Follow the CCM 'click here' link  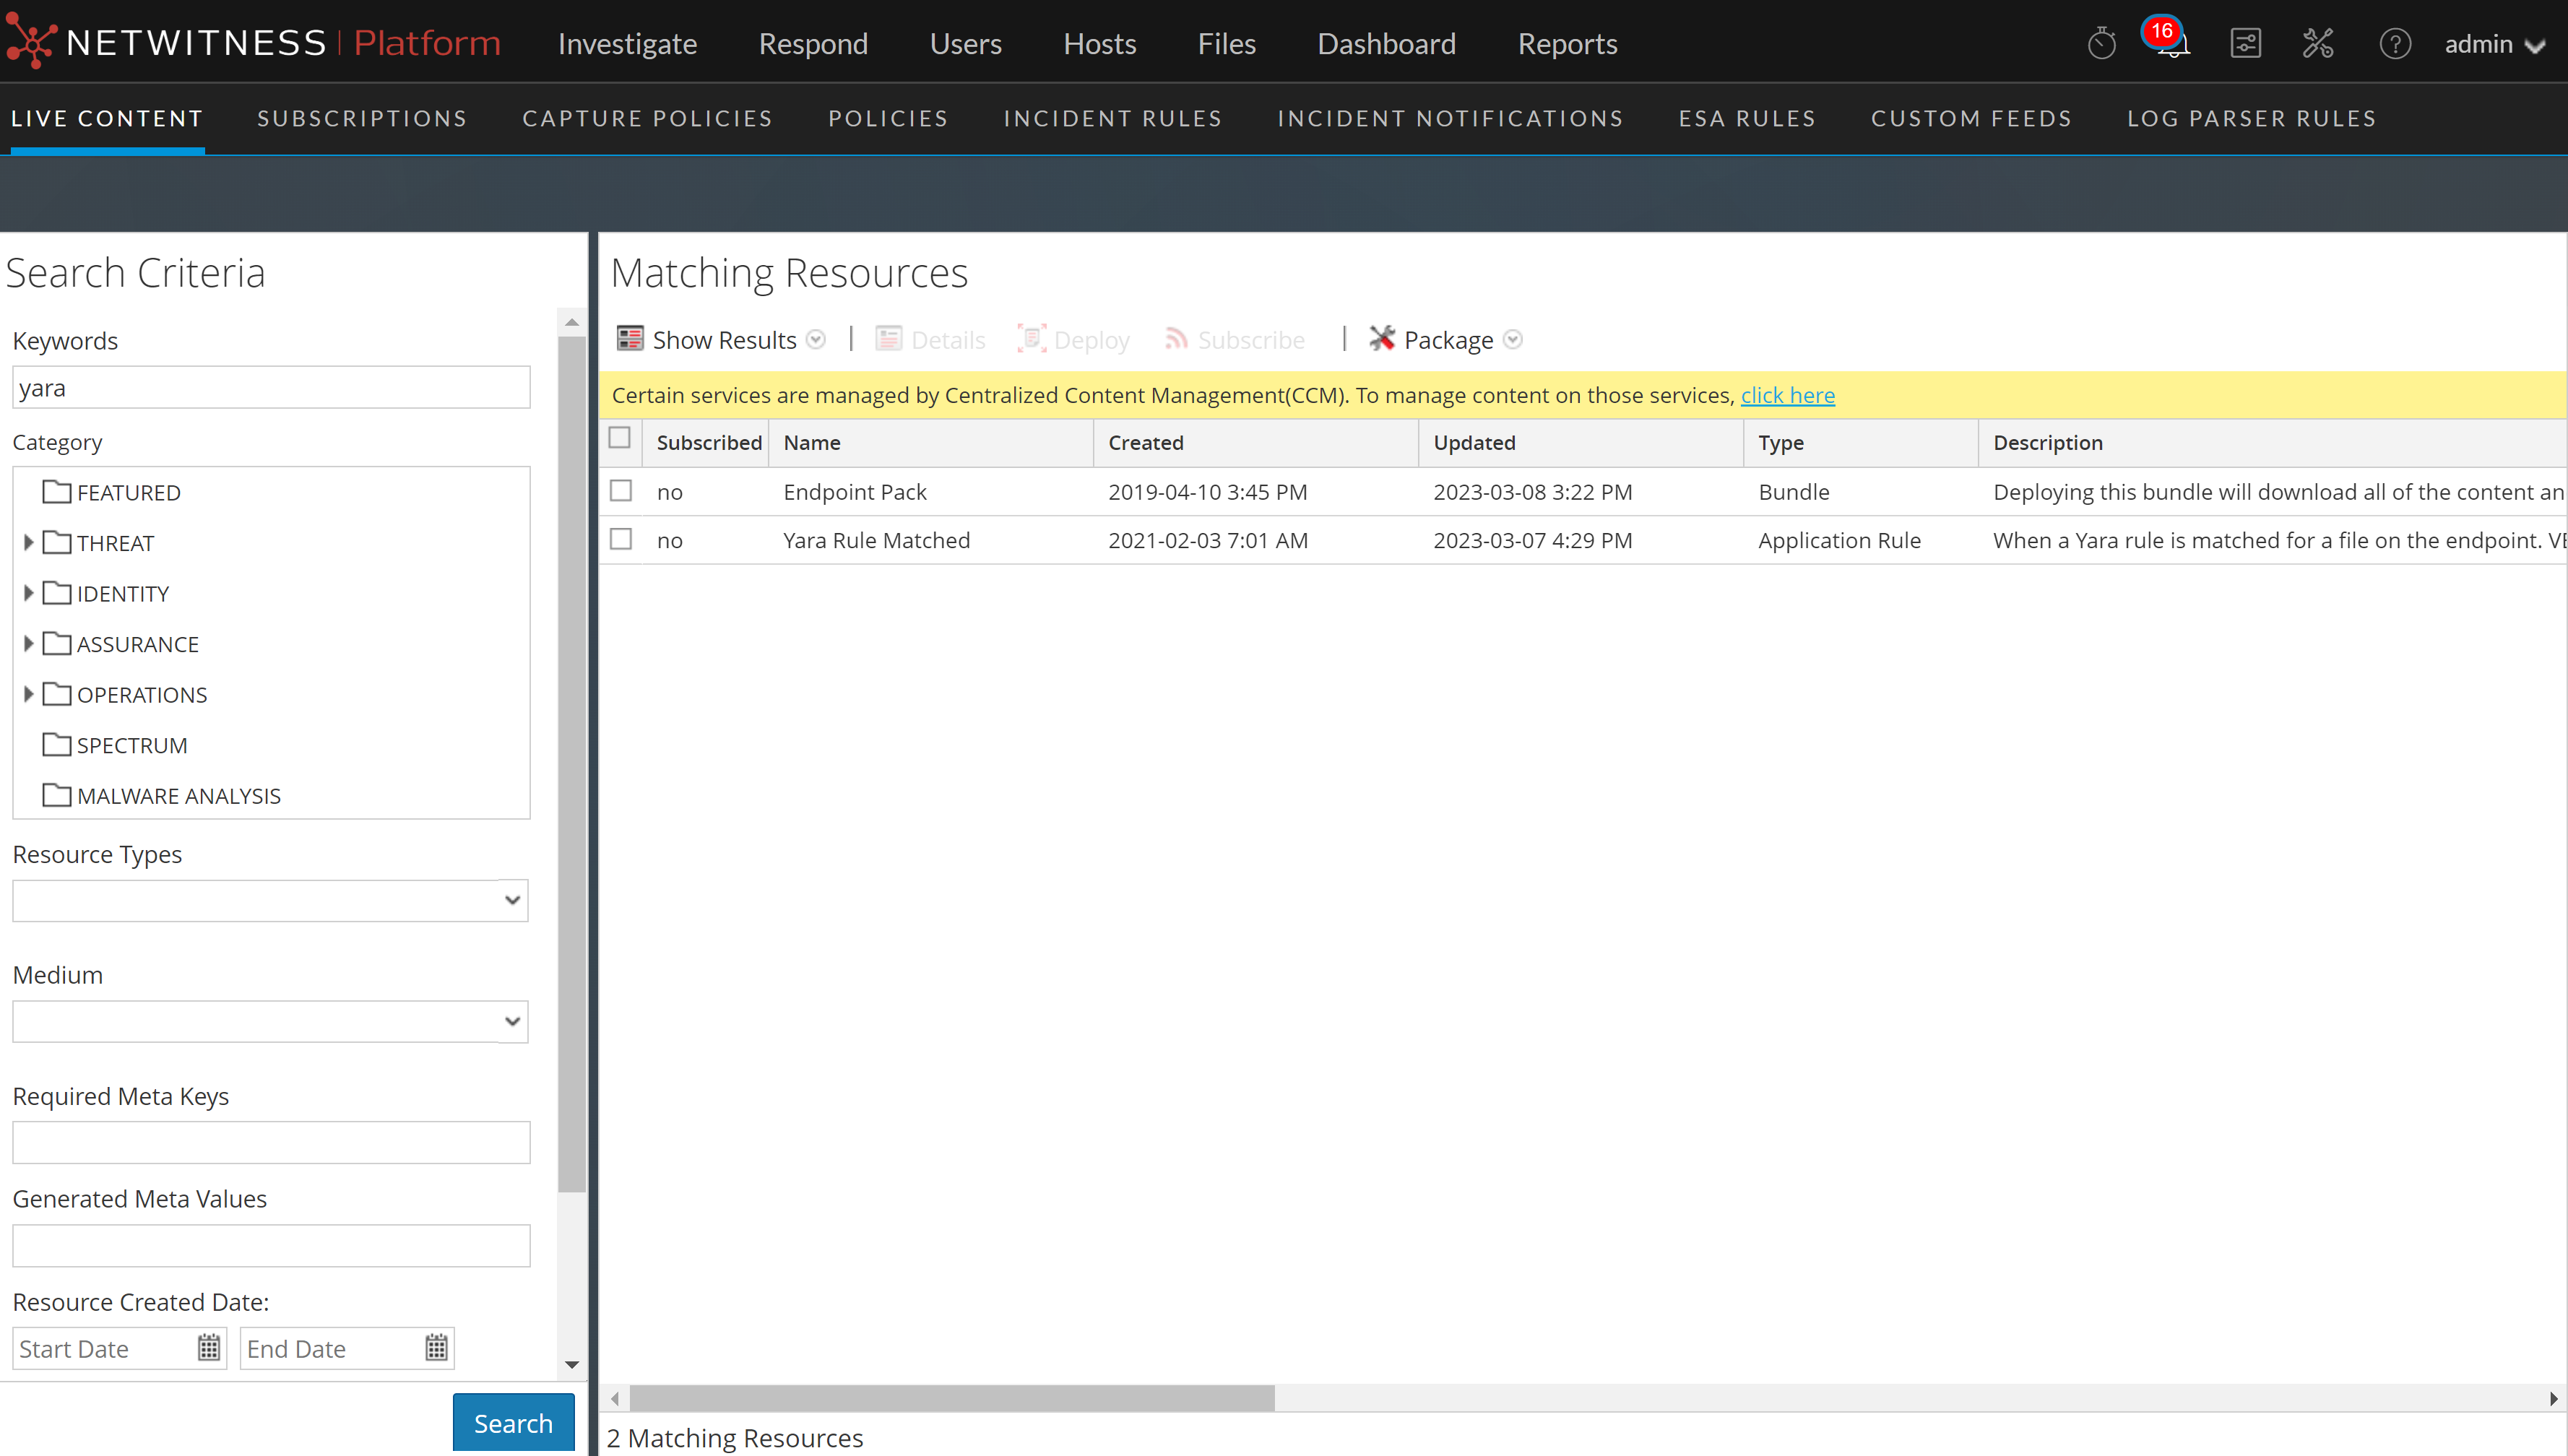coord(1787,395)
